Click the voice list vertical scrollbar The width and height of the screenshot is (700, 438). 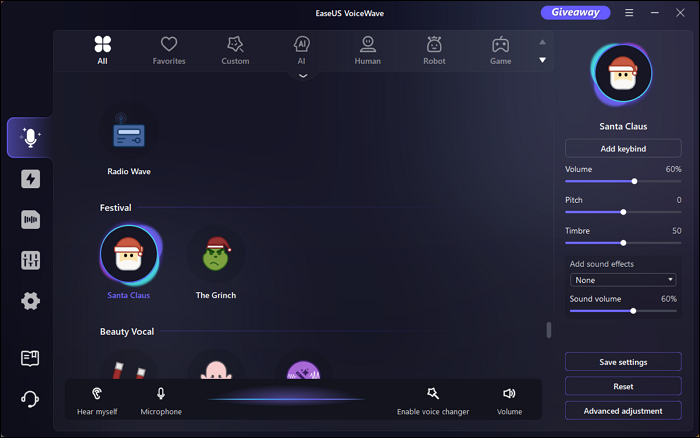click(x=547, y=330)
